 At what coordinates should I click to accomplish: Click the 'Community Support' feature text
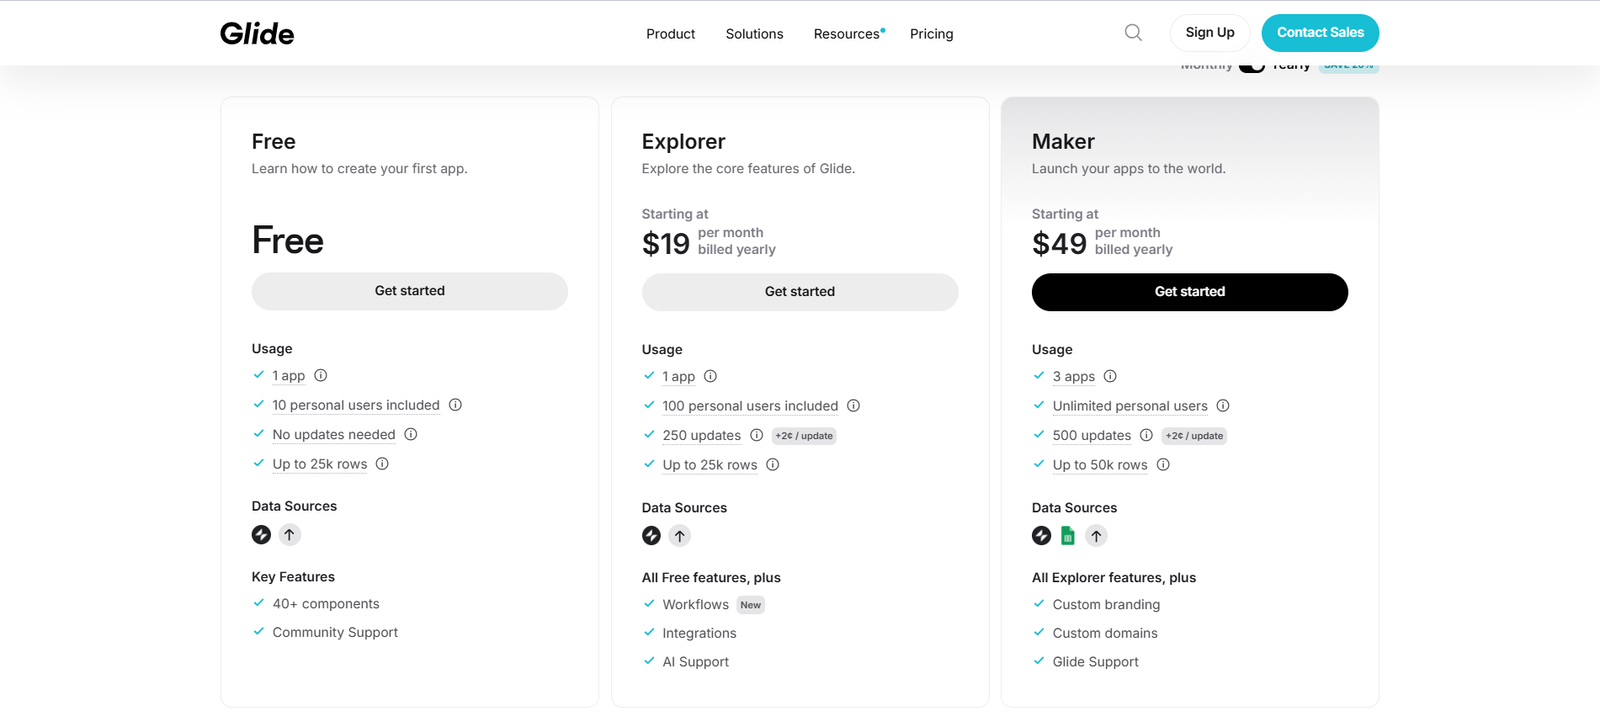point(335,632)
